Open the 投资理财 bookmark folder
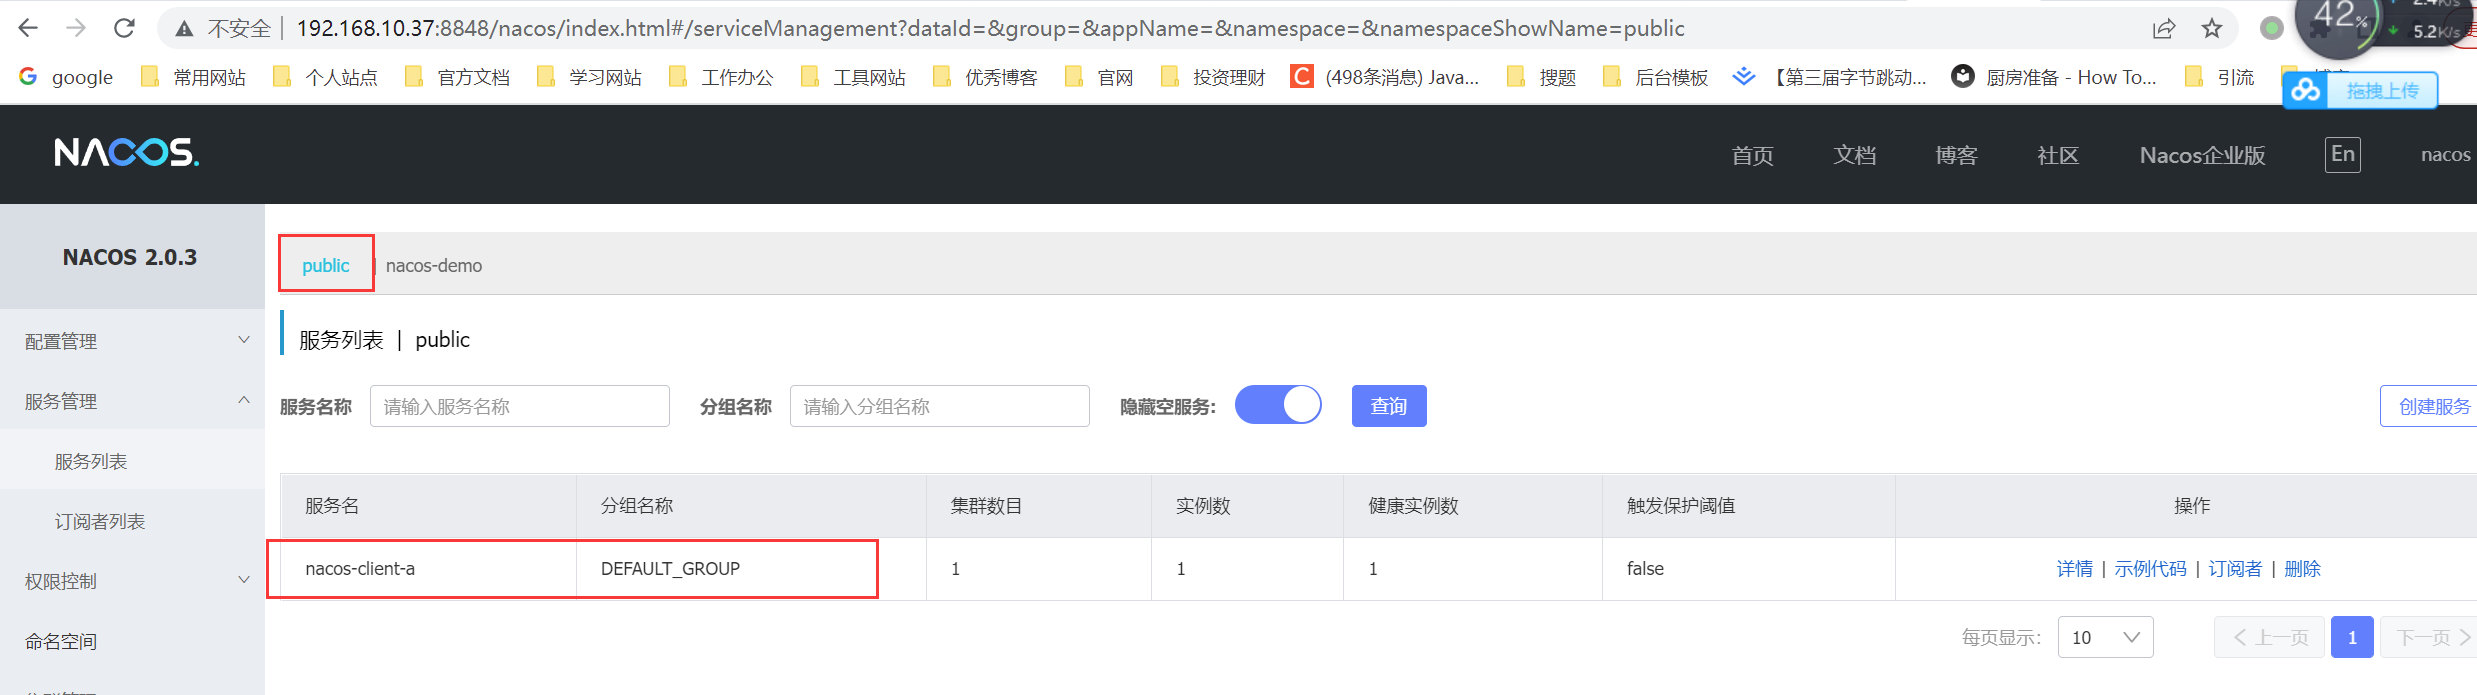Image resolution: width=2477 pixels, height=695 pixels. [1214, 77]
